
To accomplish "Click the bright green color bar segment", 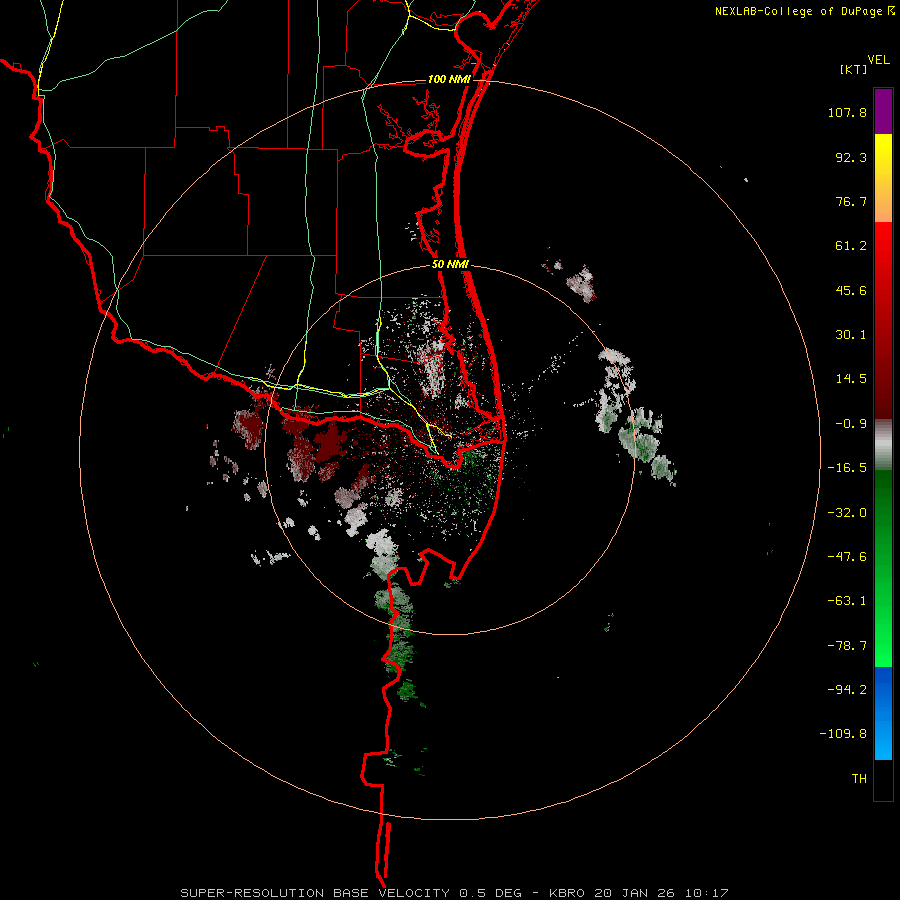I will 883,568.
